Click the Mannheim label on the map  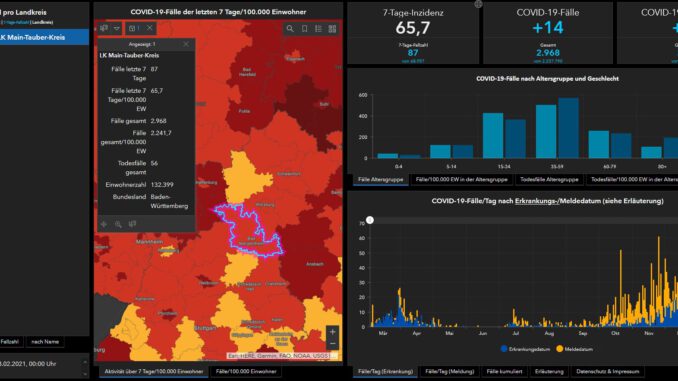click(x=150, y=242)
